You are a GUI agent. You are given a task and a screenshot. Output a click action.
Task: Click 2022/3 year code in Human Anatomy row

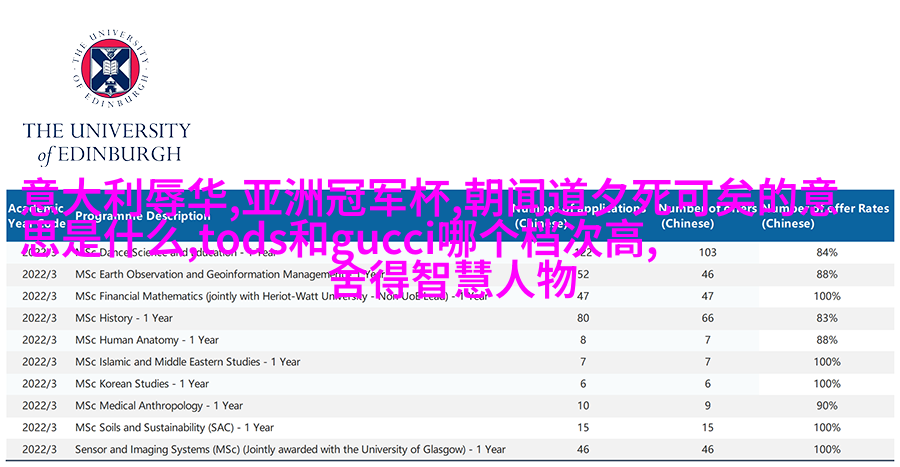(x=40, y=340)
